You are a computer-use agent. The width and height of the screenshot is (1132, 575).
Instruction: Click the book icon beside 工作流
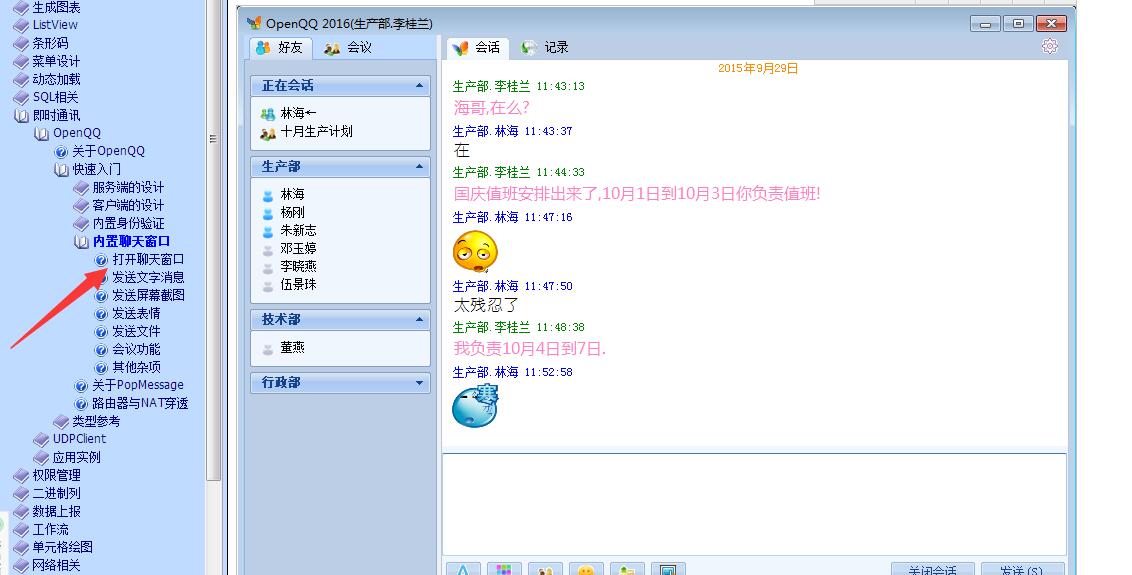pyautogui.click(x=22, y=530)
